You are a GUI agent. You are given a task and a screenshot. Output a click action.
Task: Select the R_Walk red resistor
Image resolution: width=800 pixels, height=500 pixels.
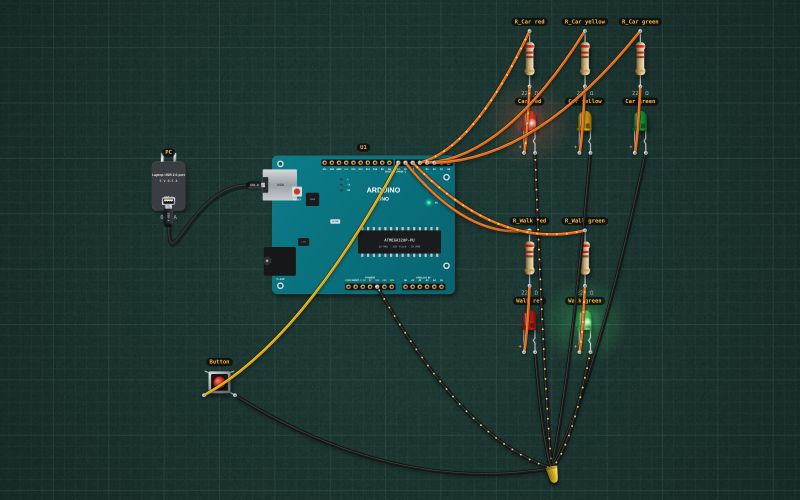click(530, 258)
